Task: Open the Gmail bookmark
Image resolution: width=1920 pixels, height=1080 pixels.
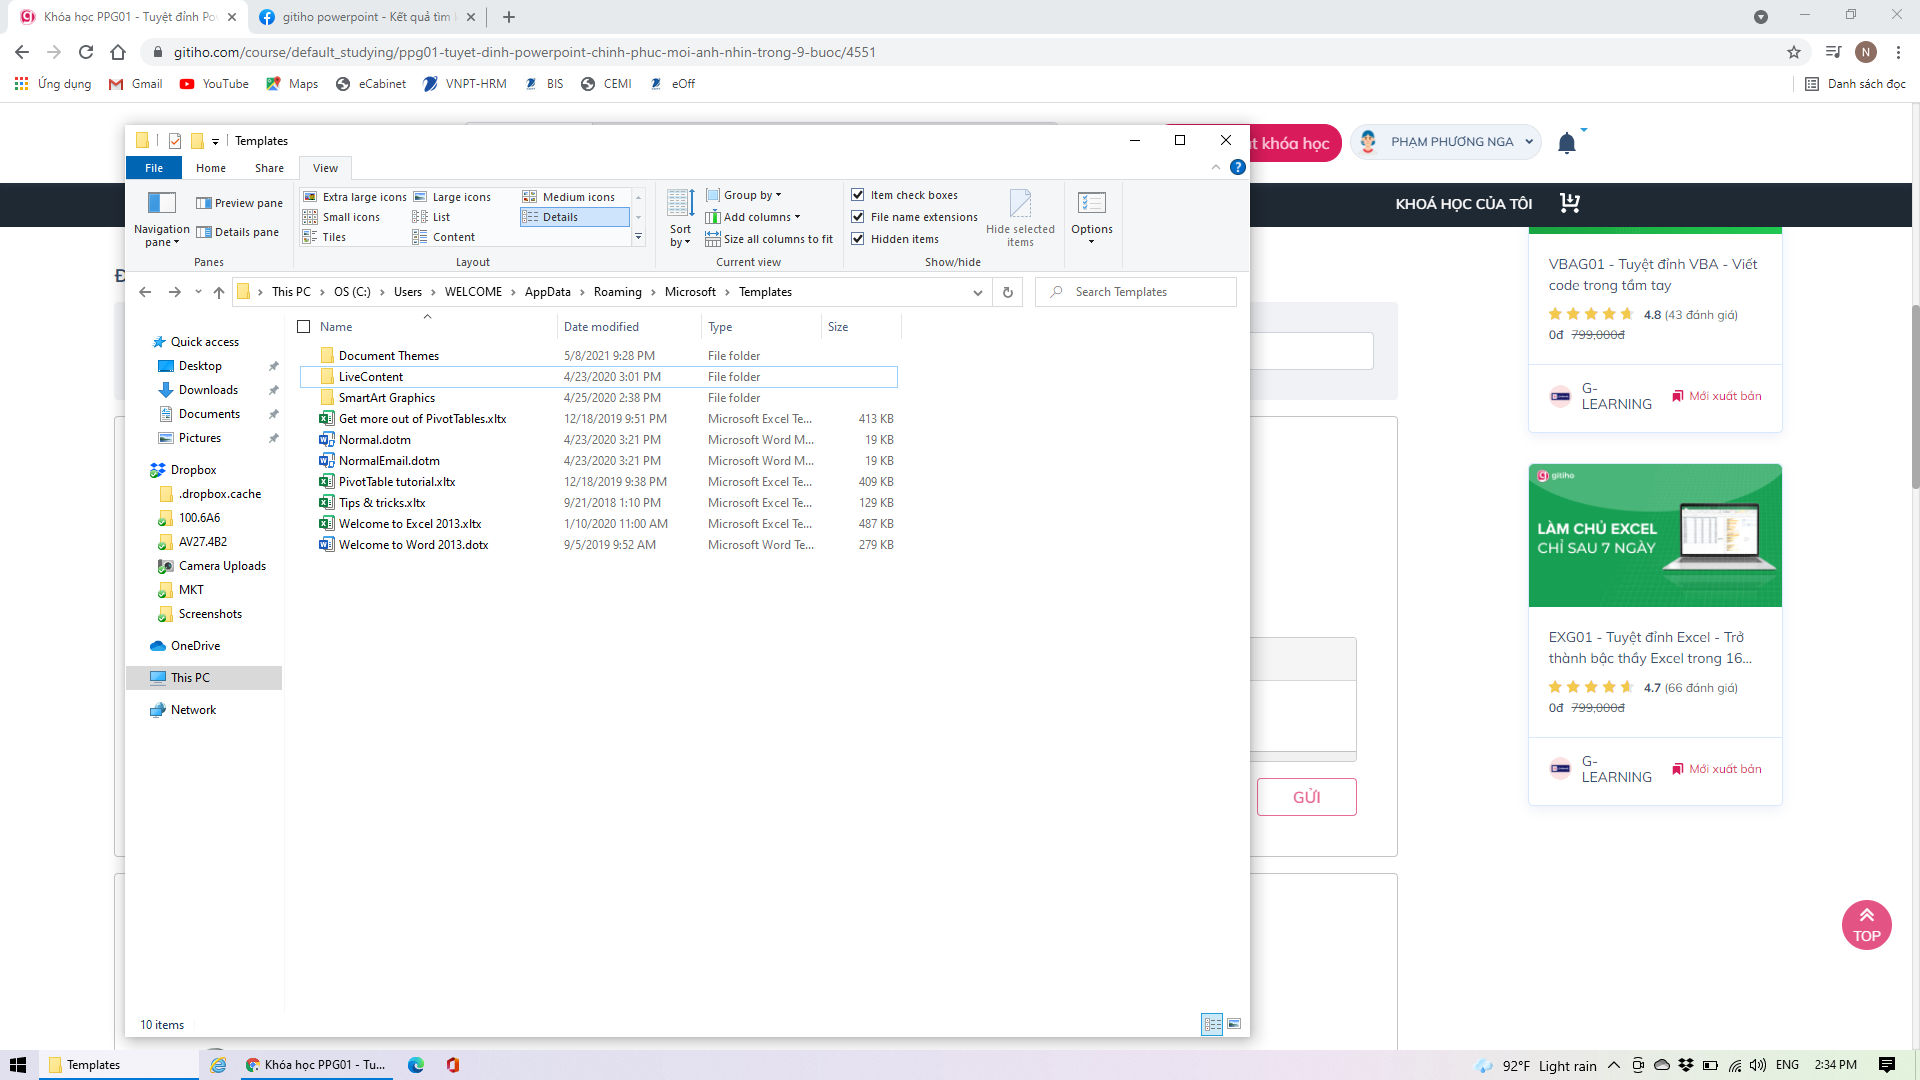Action: [x=136, y=84]
